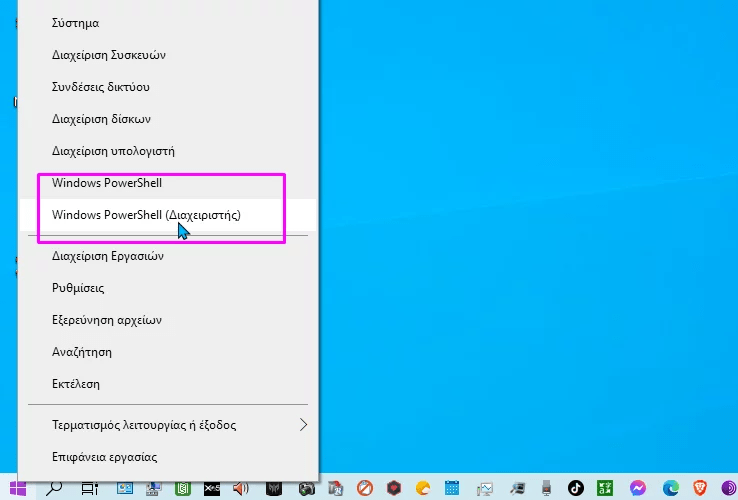Choose Συνδέσεις δικτύου menu item
This screenshot has width=738, height=500.
[x=168, y=87]
